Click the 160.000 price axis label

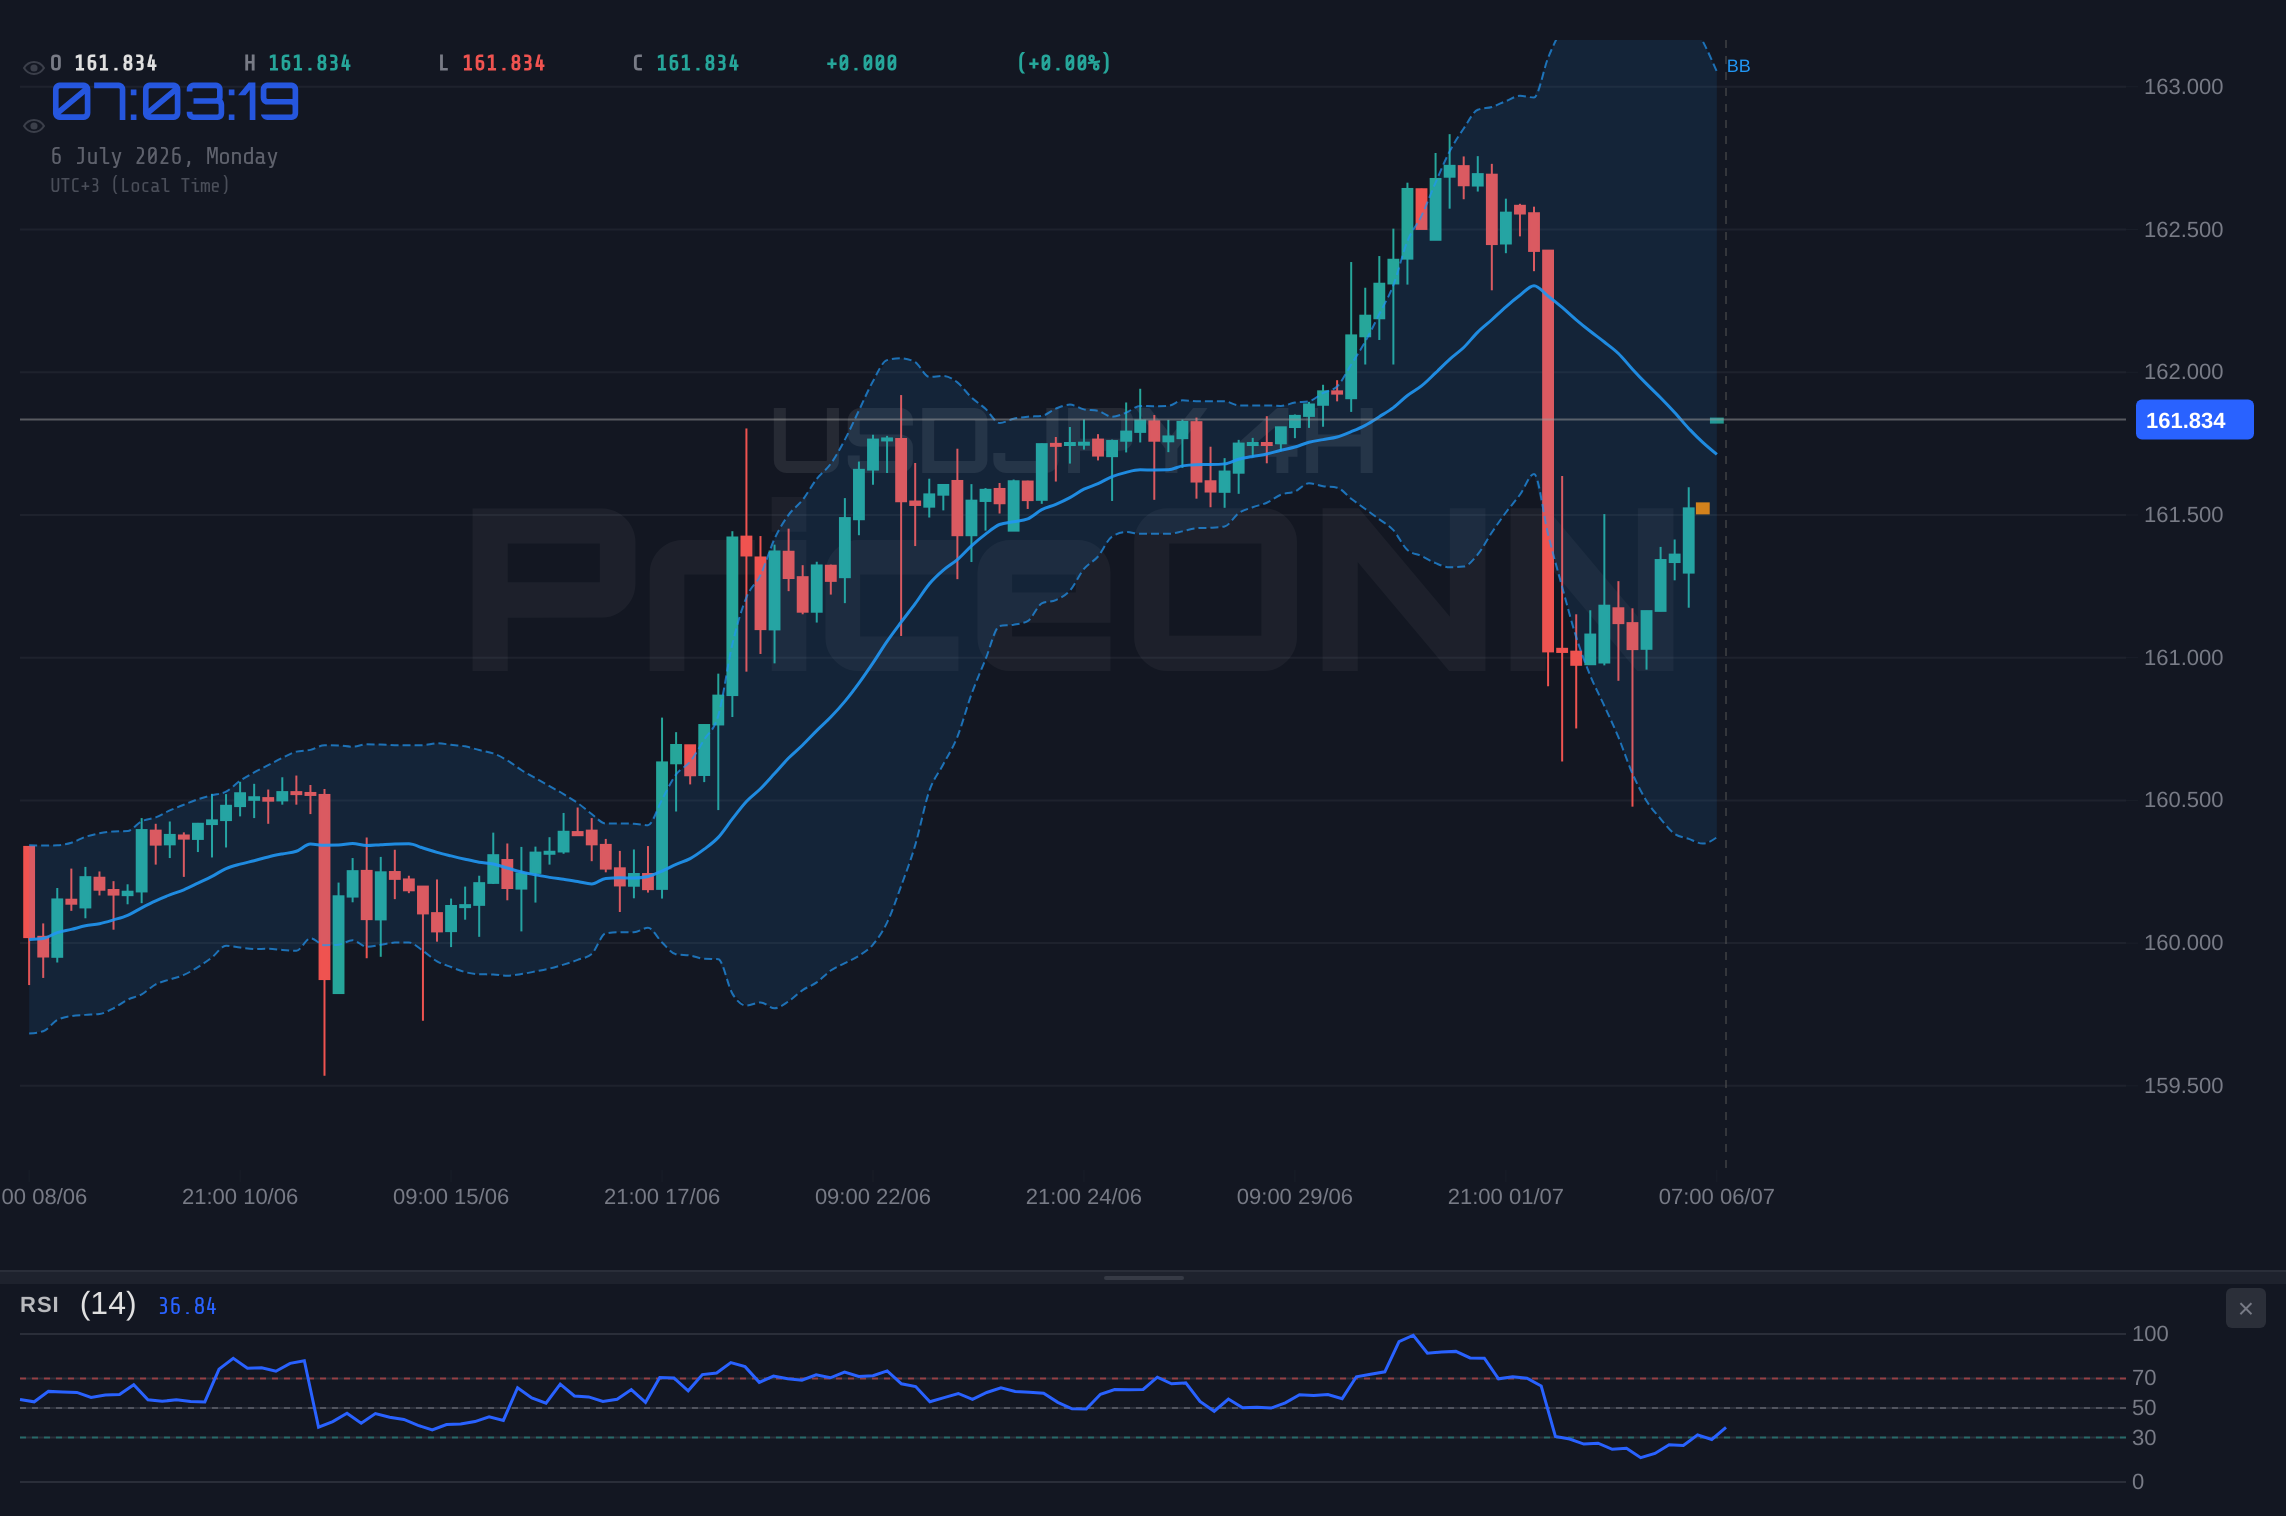(2183, 943)
